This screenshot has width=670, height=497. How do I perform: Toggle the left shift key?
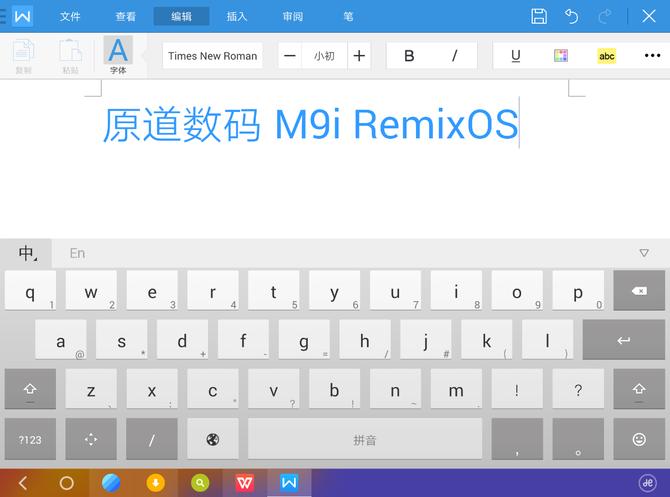click(x=30, y=389)
